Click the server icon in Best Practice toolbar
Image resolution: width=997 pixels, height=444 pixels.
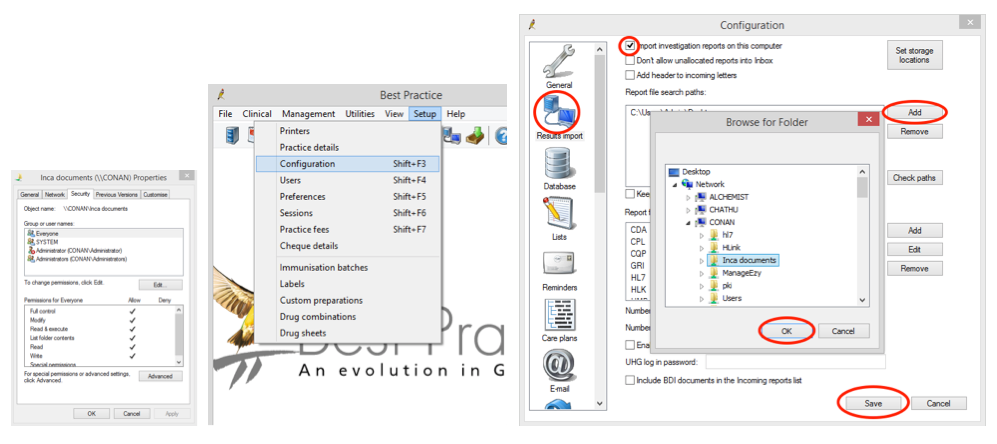coord(233,135)
